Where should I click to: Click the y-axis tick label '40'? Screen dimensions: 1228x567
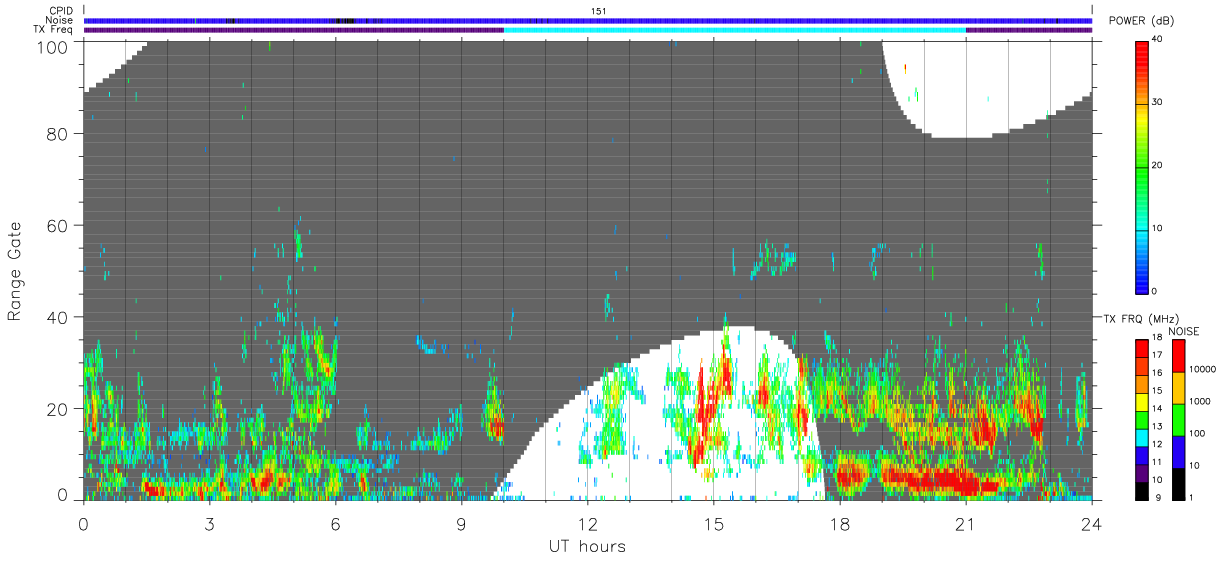point(58,317)
